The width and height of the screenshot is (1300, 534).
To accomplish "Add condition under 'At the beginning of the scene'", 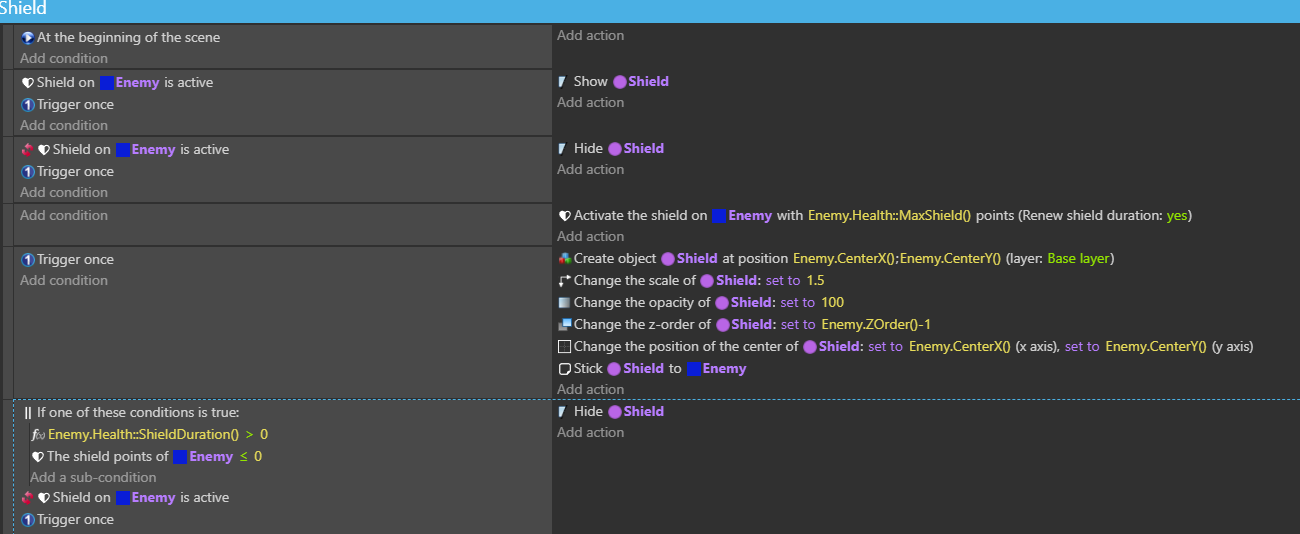I will point(64,58).
